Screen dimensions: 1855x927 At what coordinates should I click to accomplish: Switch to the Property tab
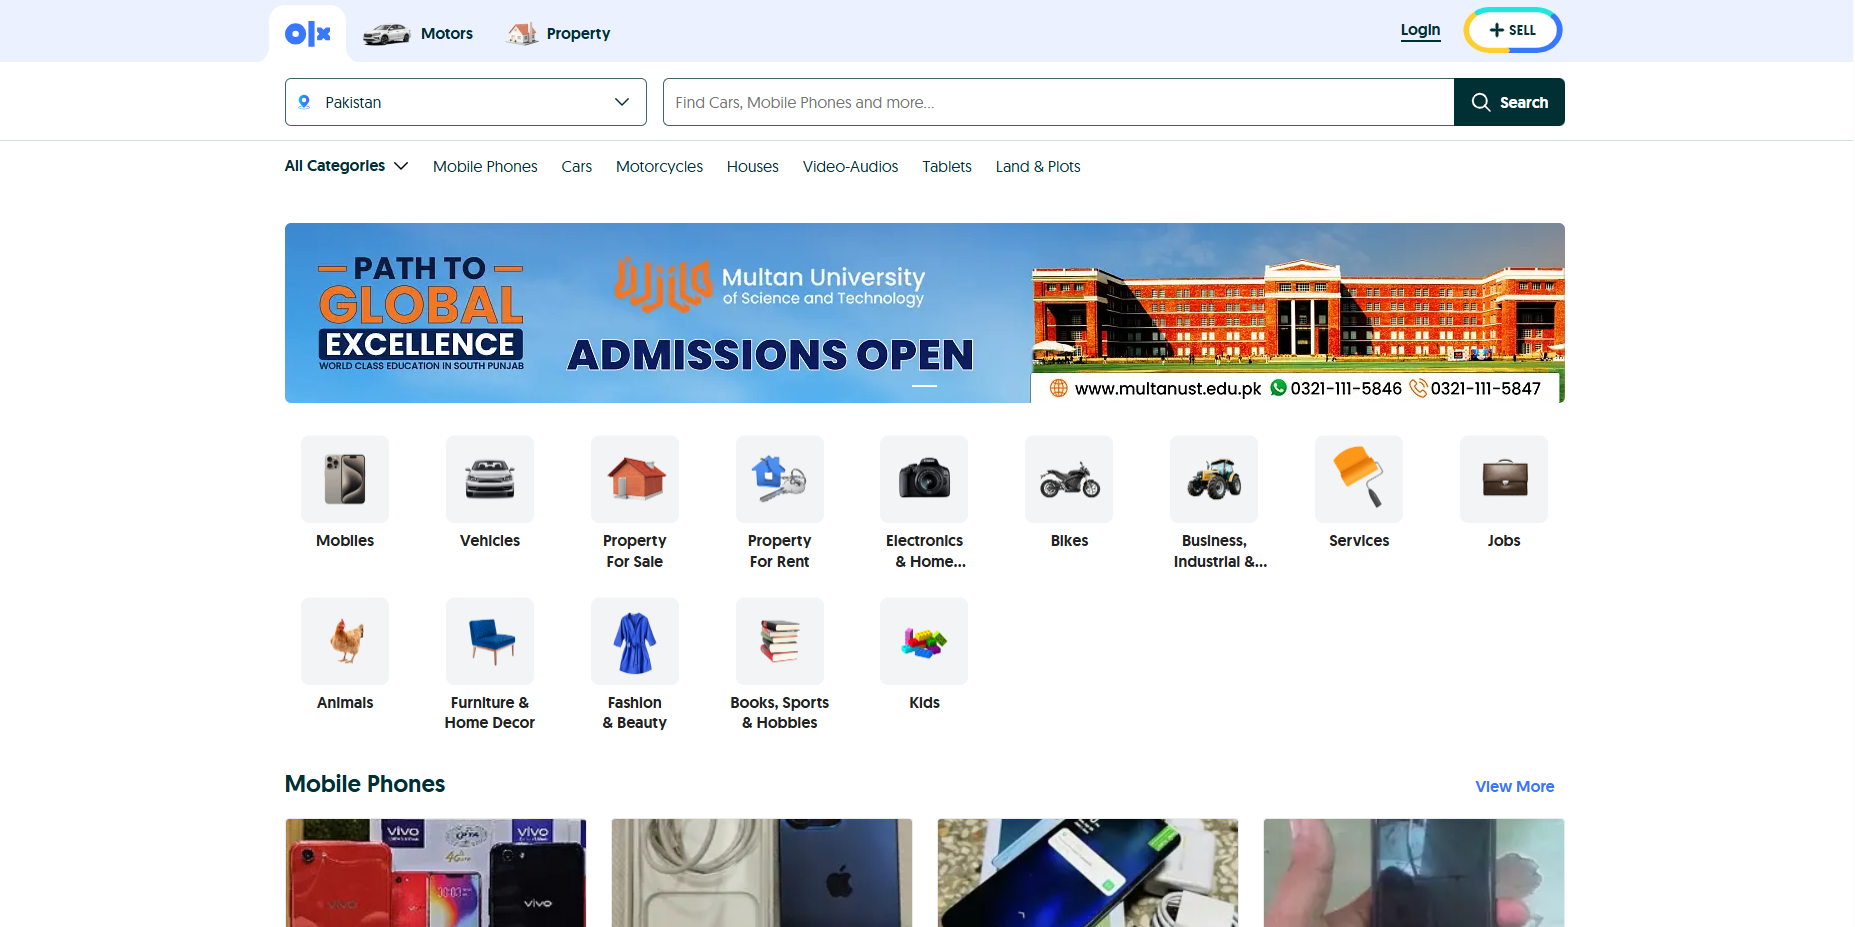click(x=559, y=34)
